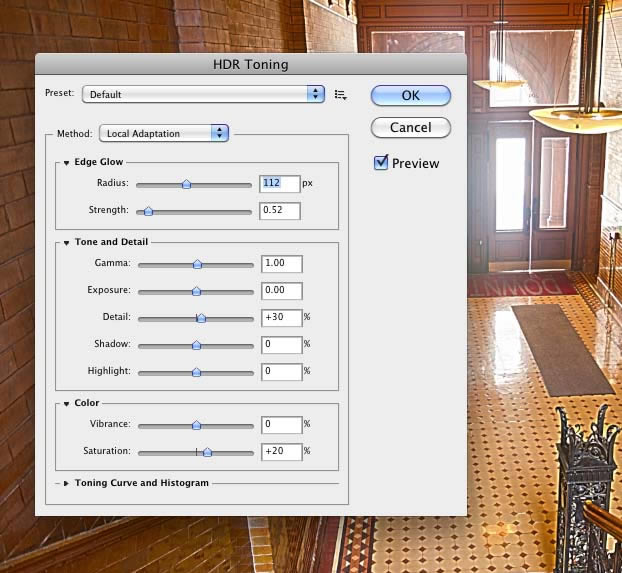Collapse the Tone and Detail section

tap(66, 242)
